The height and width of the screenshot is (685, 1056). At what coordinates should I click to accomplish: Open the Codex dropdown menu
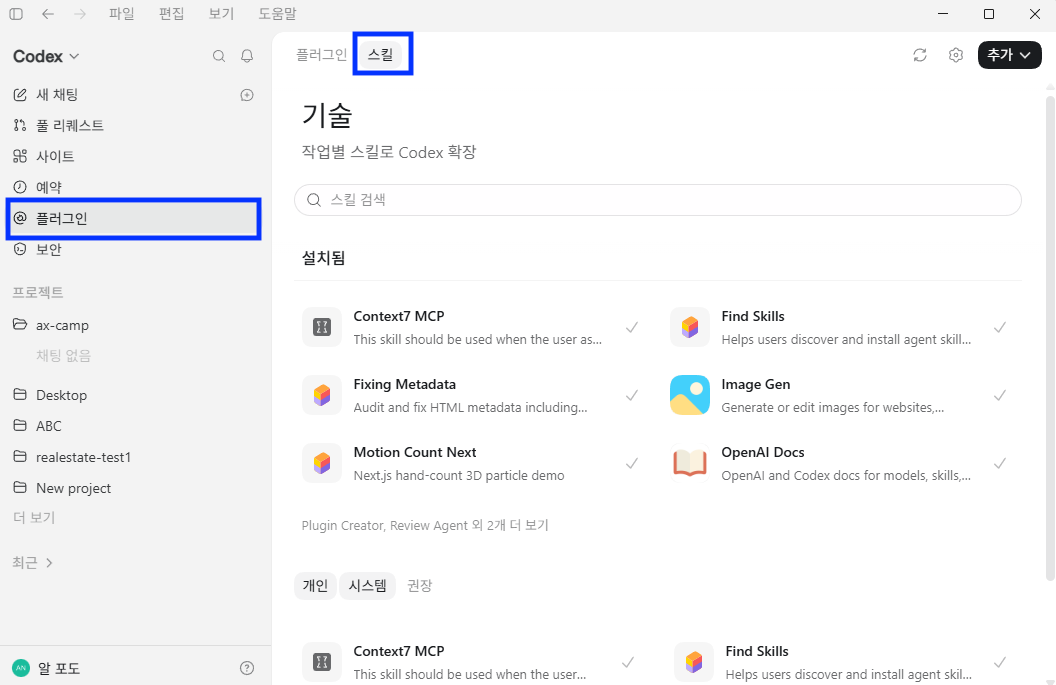[46, 57]
